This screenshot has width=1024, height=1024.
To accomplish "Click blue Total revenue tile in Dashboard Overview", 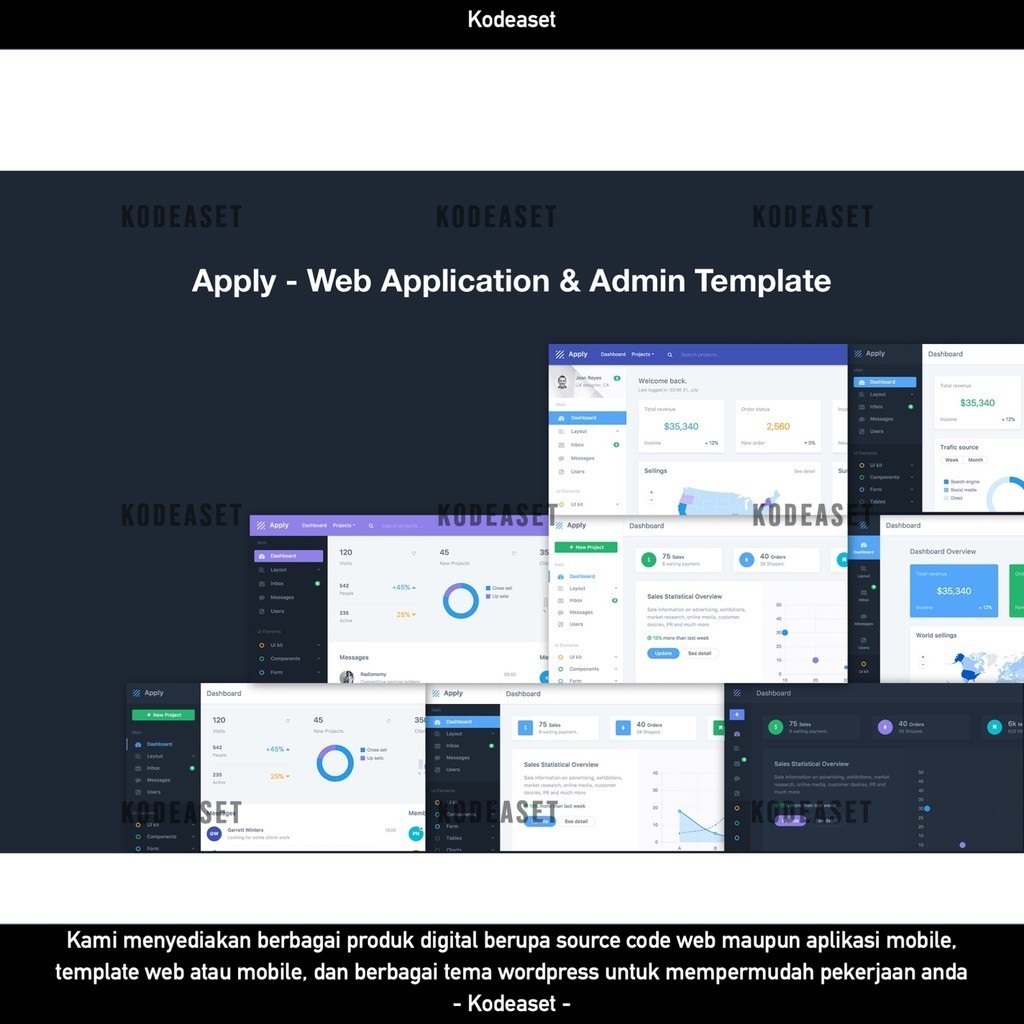I will [953, 590].
